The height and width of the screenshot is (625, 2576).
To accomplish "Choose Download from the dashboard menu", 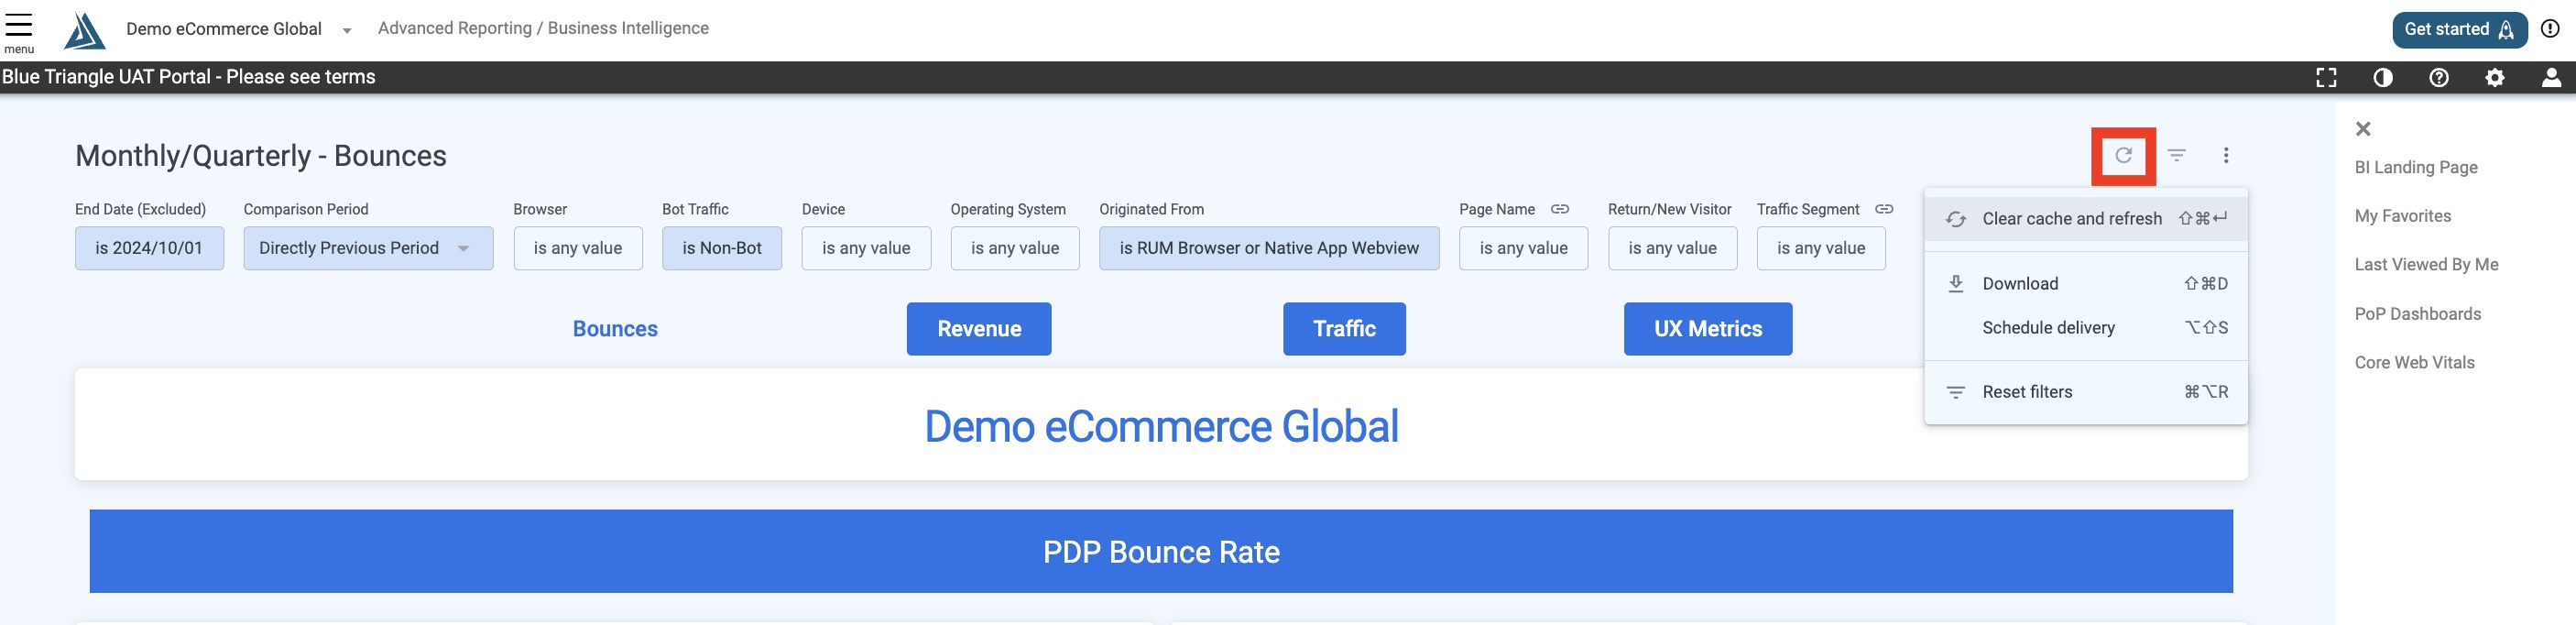I will 2086,284.
